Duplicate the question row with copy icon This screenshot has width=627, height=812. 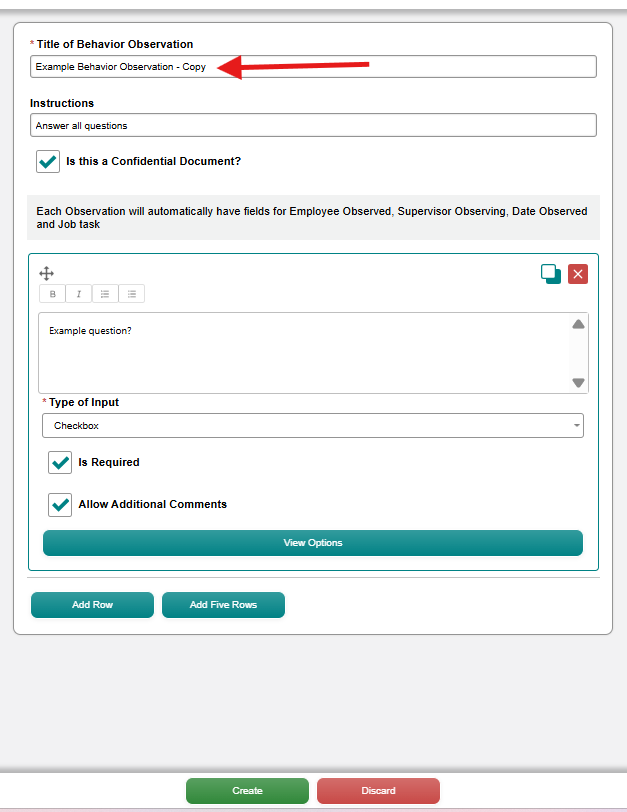tap(551, 274)
